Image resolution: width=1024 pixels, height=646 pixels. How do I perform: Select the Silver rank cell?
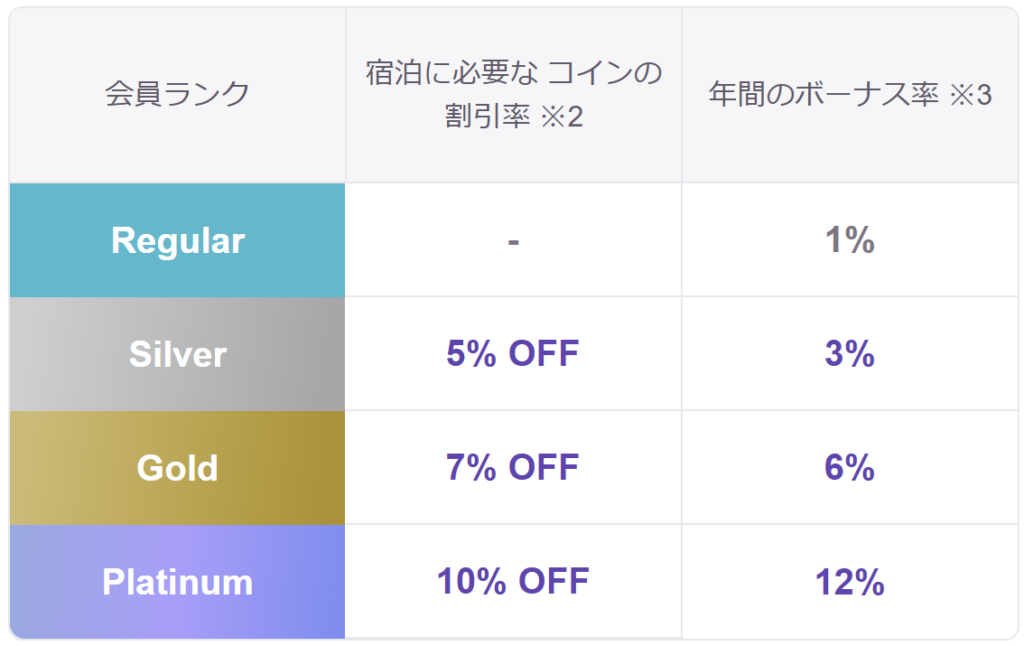tap(177, 354)
